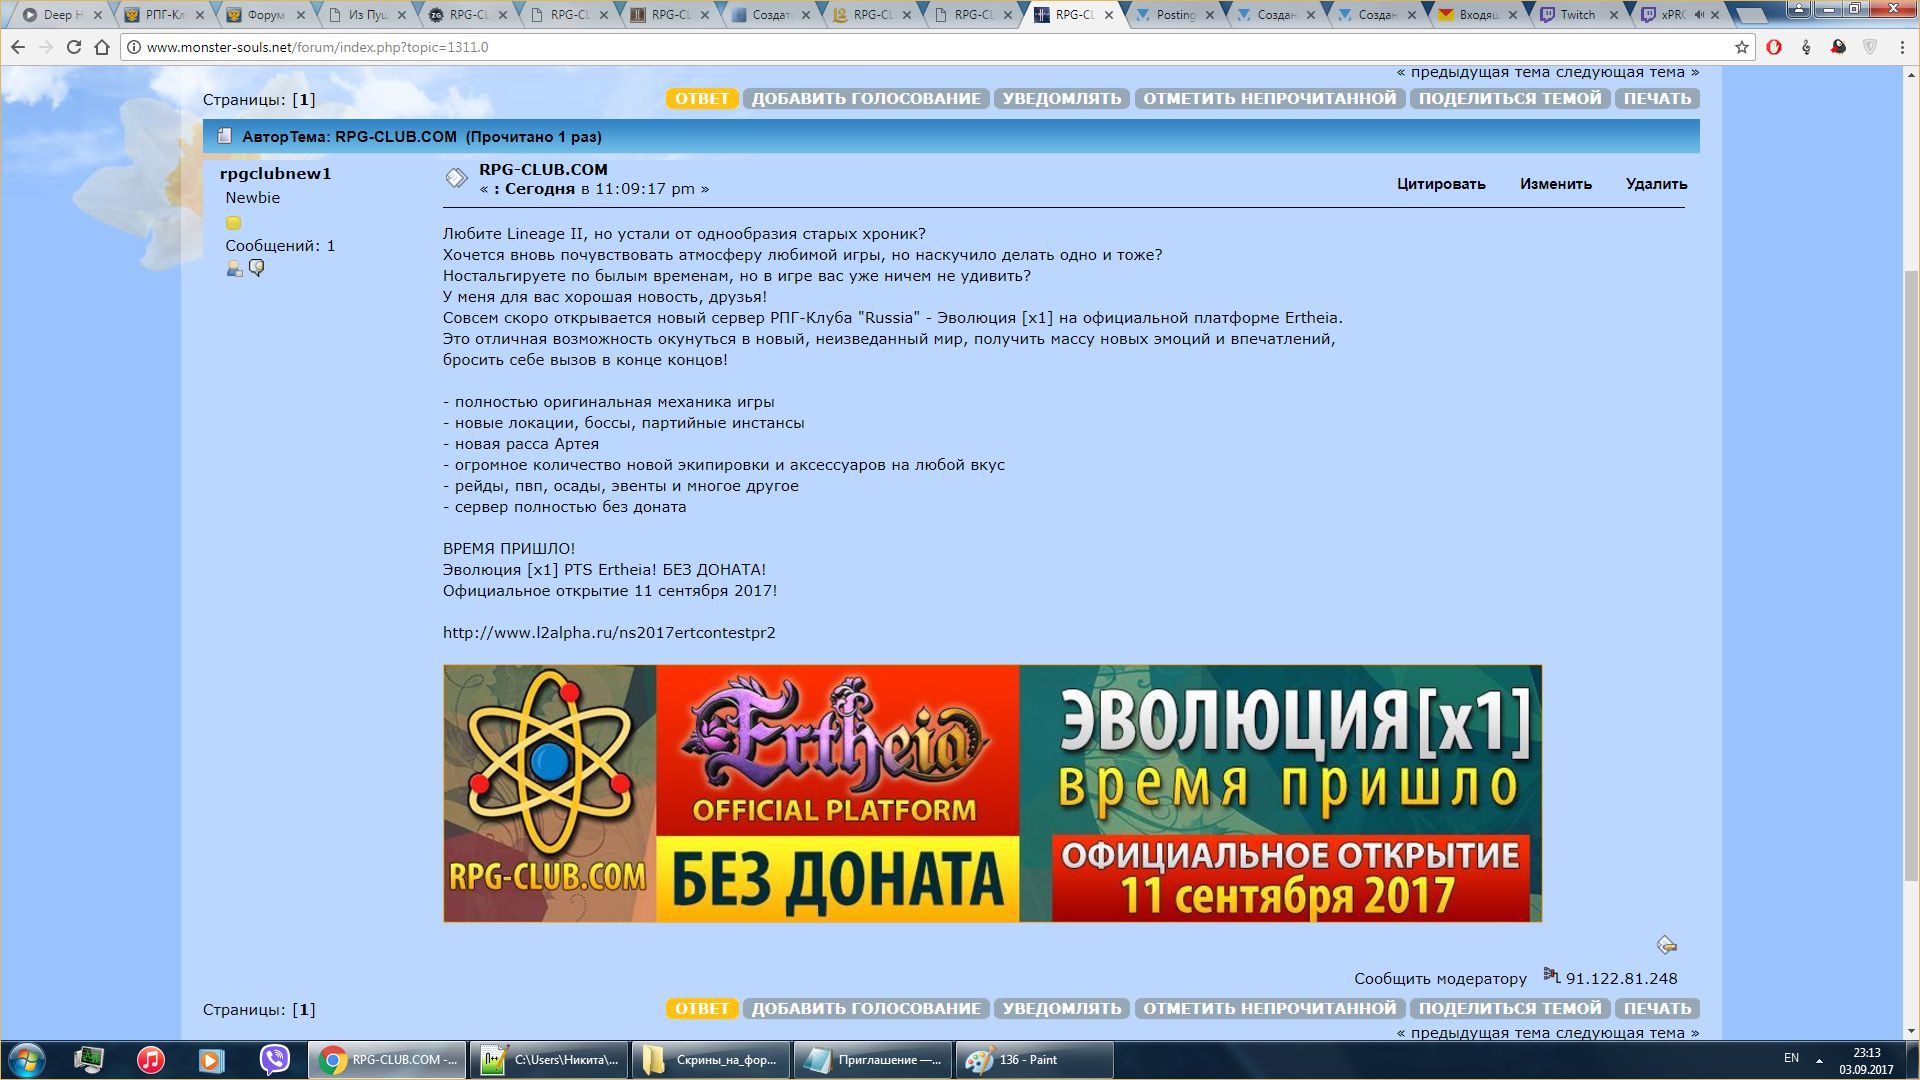1920x1080 pixels.
Task: Click bottom УВЕДОМЛЯТЬ button
Action: 1062,1008
